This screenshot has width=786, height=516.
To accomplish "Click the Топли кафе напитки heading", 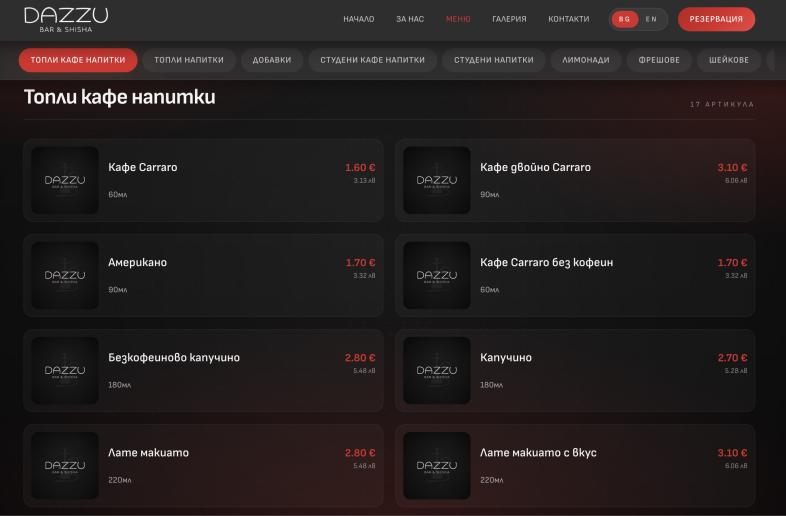I will pos(120,97).
